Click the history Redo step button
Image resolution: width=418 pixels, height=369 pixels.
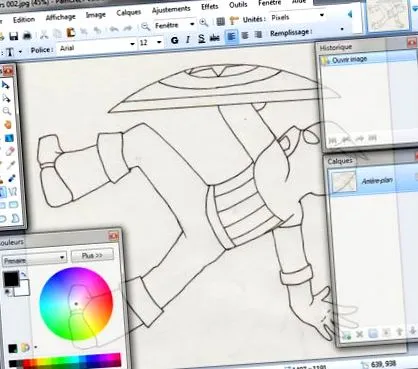click(x=359, y=139)
